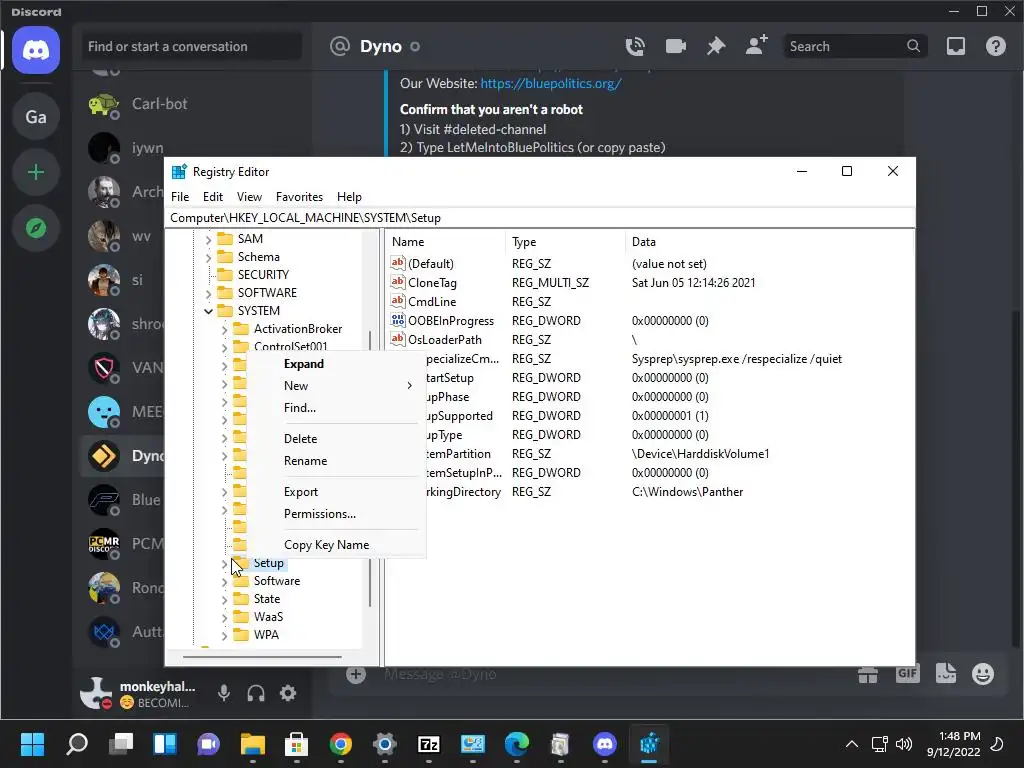Viewport: 1024px width, 768px height.
Task: Open 7-Zip from taskbar
Action: 428,744
